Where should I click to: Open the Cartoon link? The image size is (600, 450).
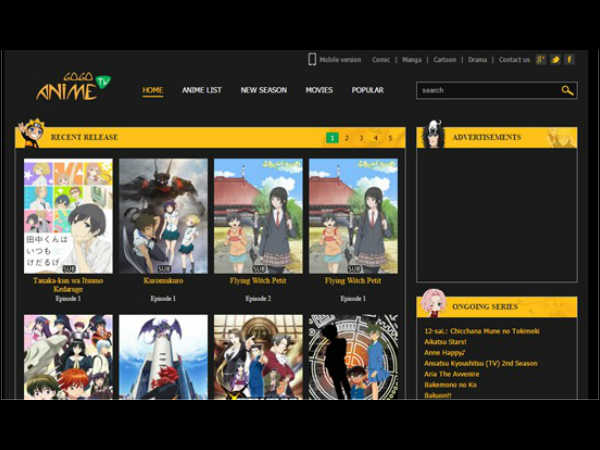click(x=445, y=60)
